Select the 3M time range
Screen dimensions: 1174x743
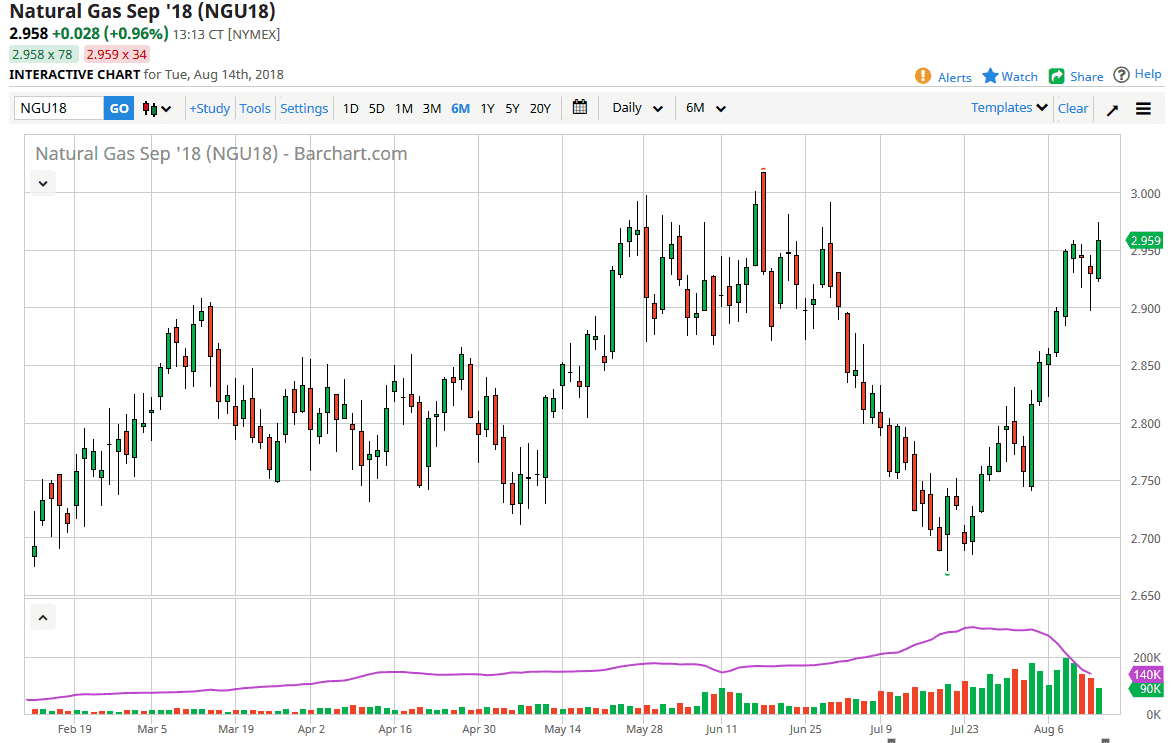click(x=431, y=108)
